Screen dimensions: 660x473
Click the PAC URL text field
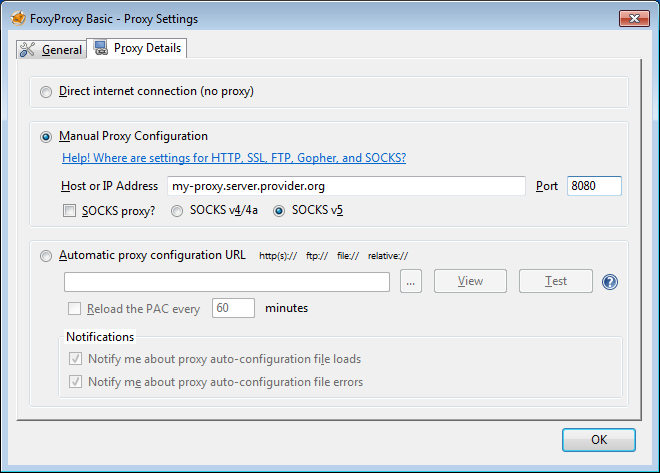226,282
